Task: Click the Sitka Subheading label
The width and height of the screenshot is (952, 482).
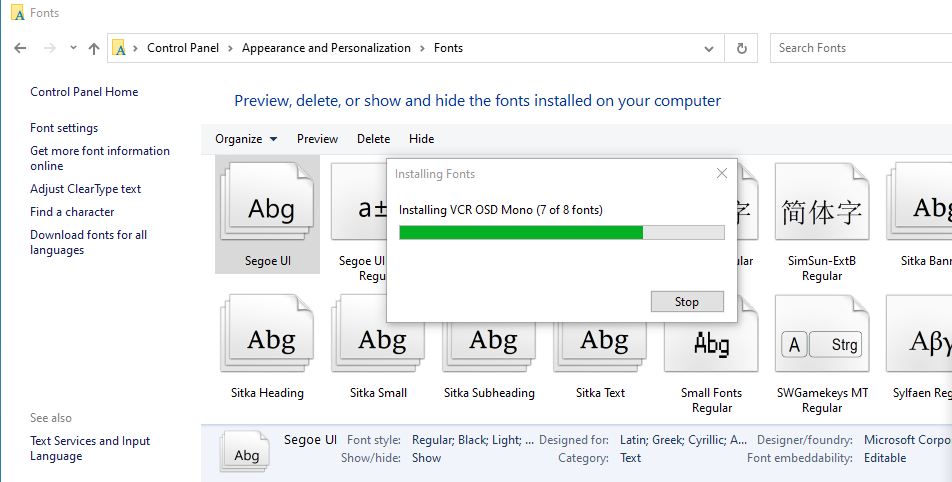Action: [489, 393]
